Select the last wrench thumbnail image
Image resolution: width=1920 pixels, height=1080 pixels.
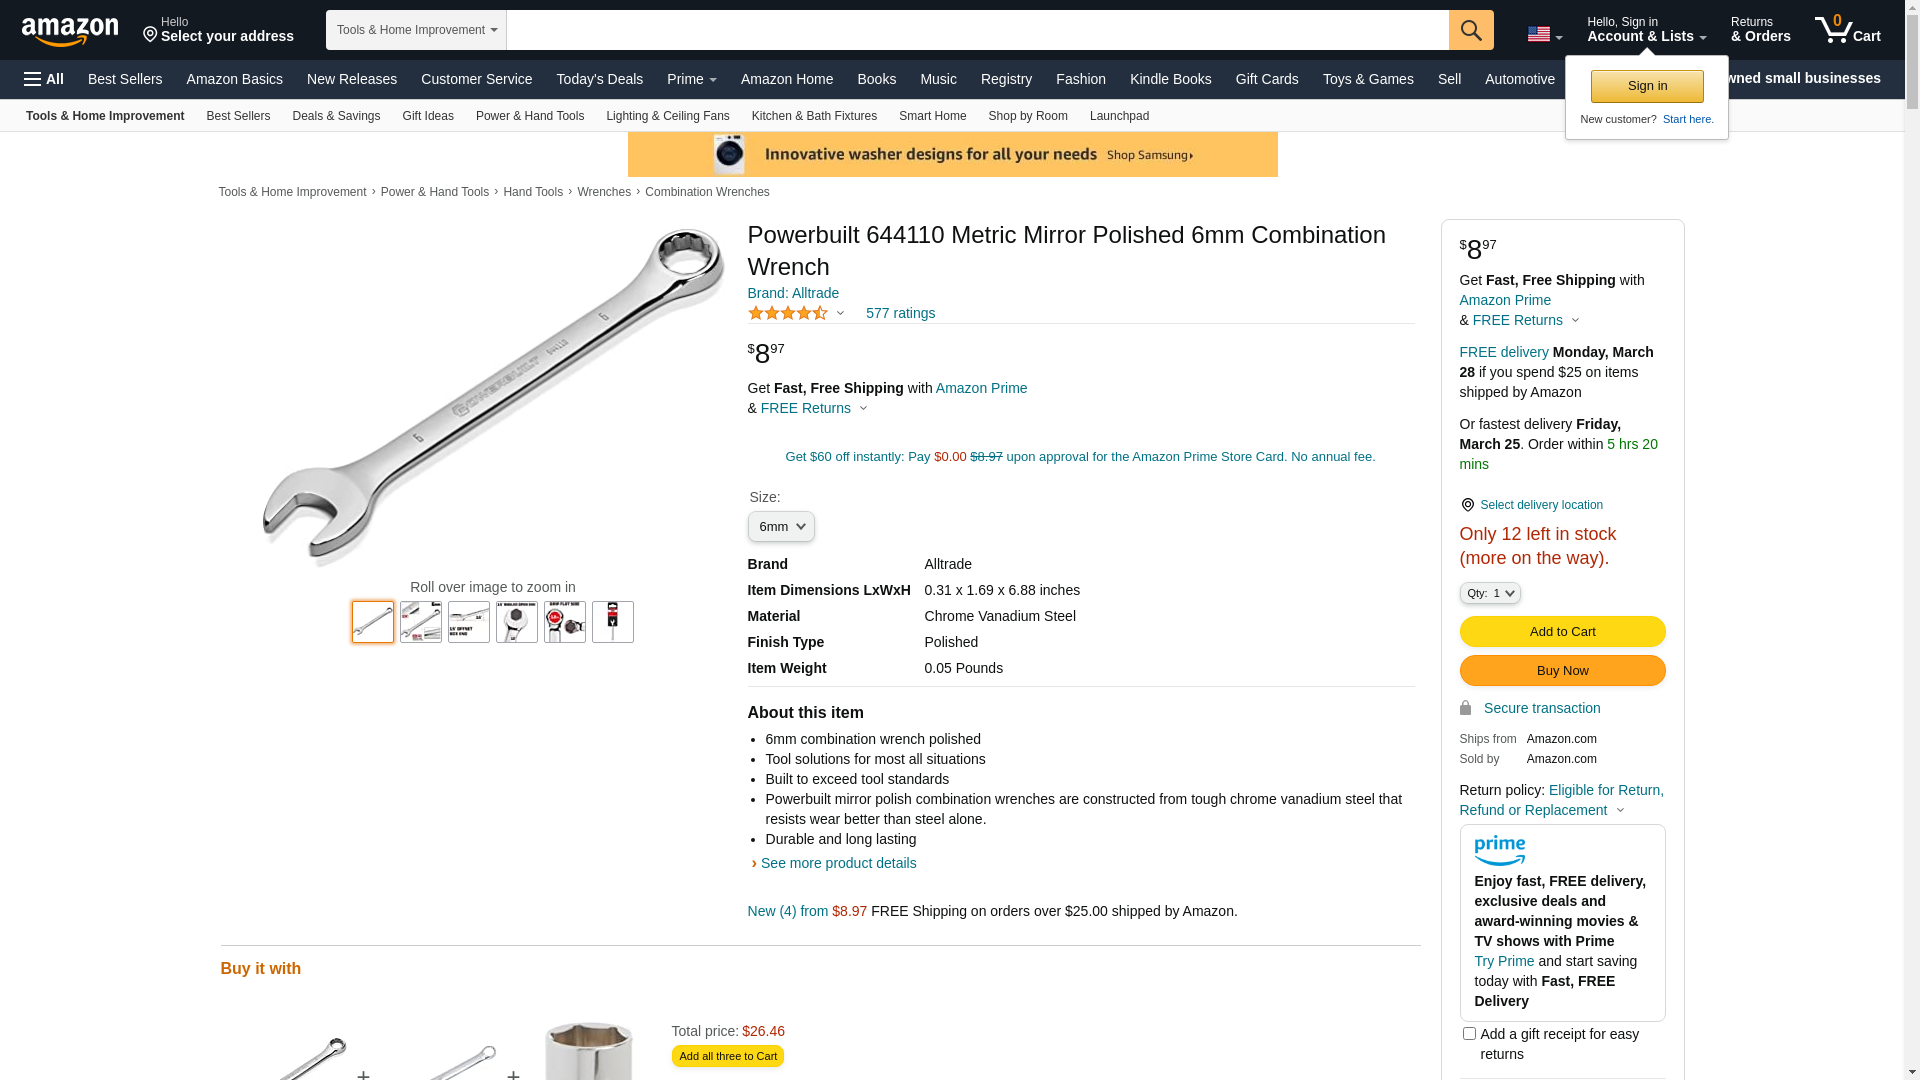(x=613, y=622)
